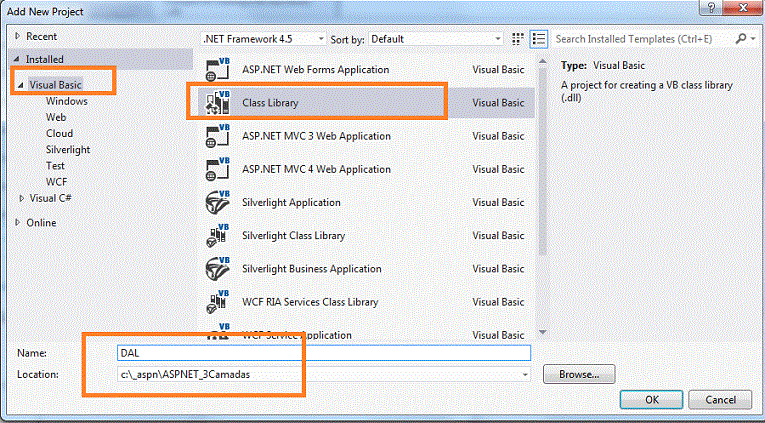This screenshot has width=765, height=423.
Task: Click the ASP.NET MVC 4 Web Application icon
Action: (218, 169)
